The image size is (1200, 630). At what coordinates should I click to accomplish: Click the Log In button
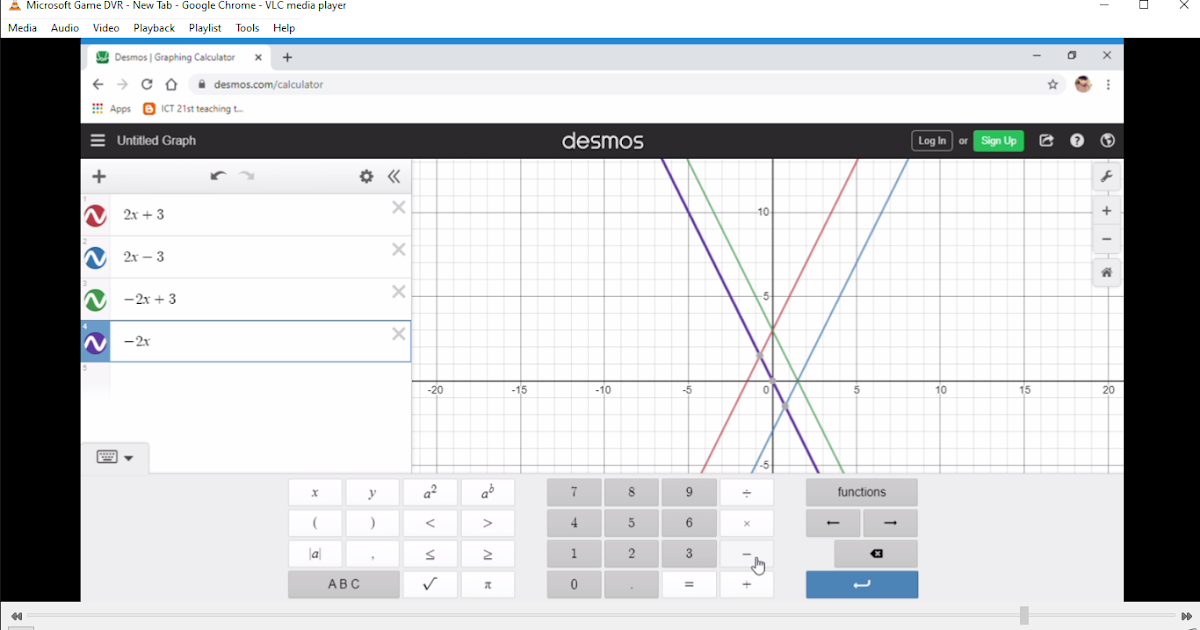coord(931,141)
